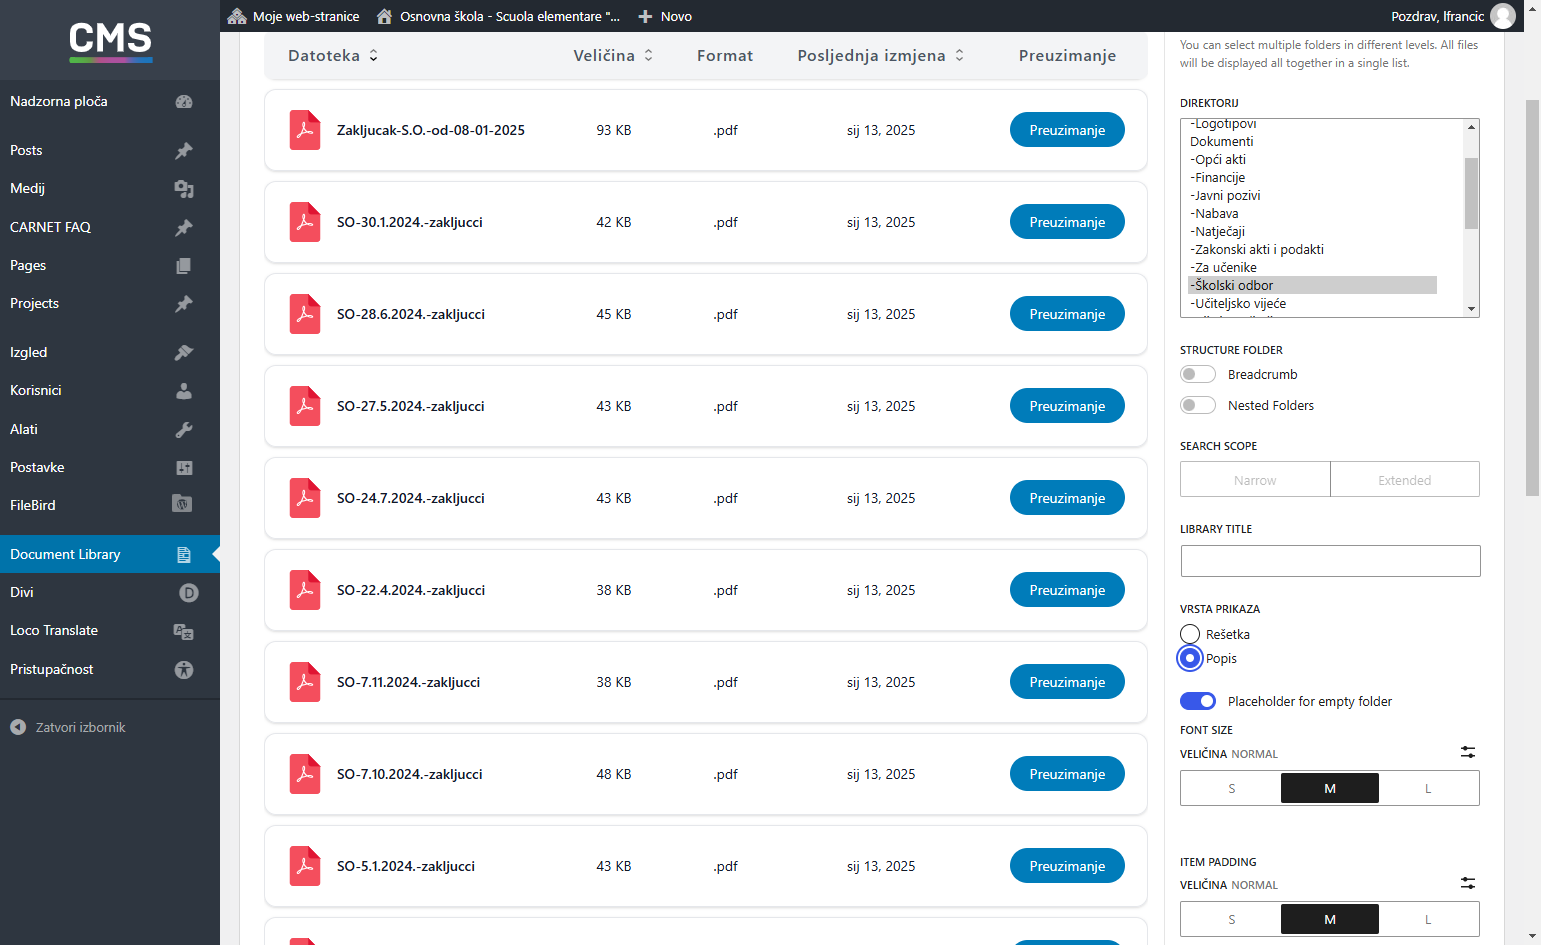Click the Loco Translate icon
1541x945 pixels.
click(x=184, y=631)
